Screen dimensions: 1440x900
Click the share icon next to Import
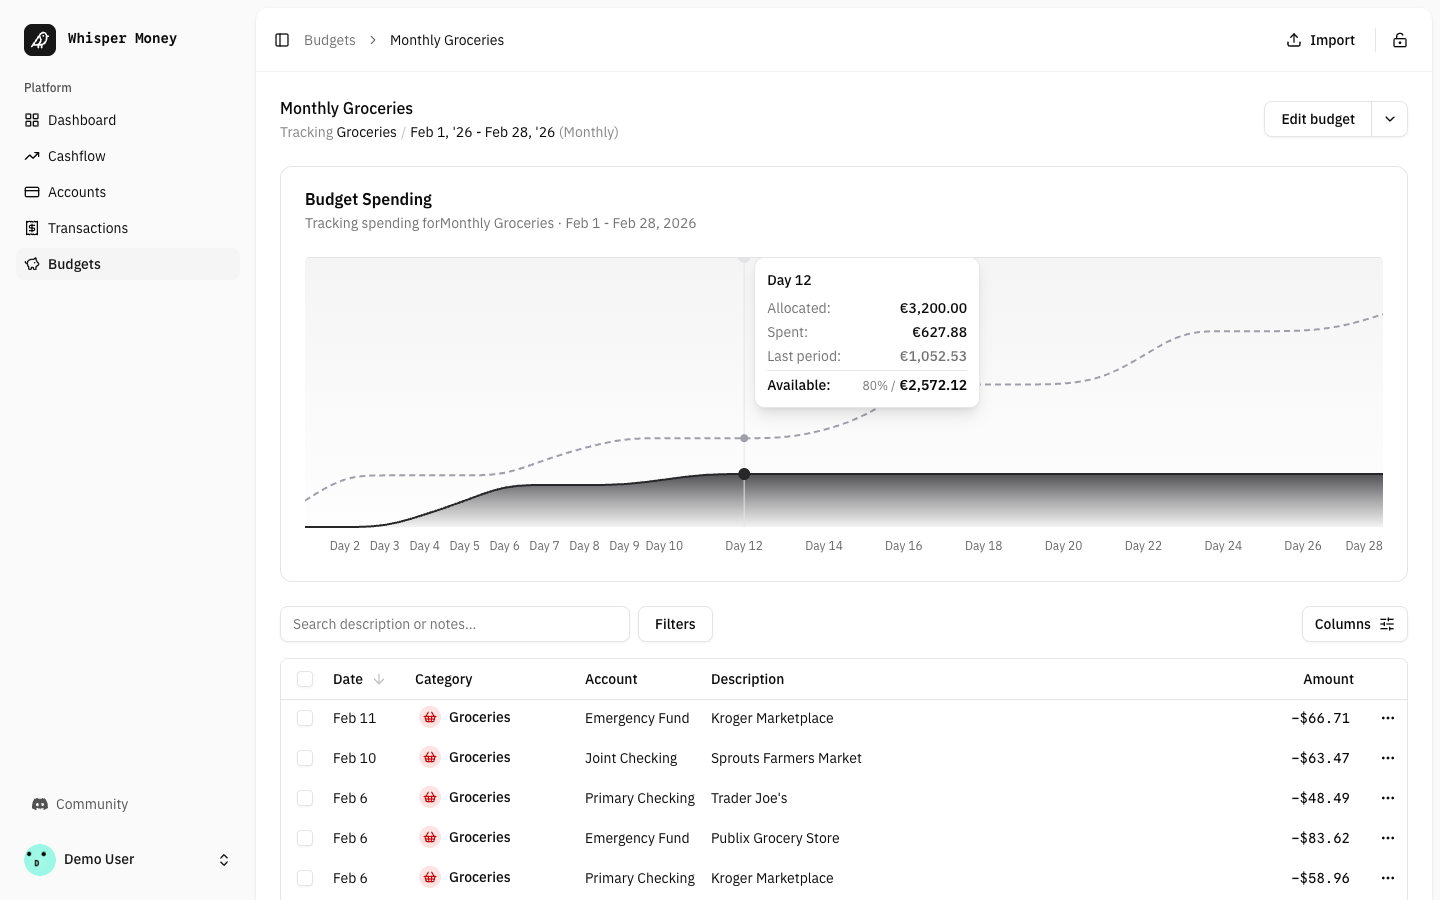pos(1400,40)
